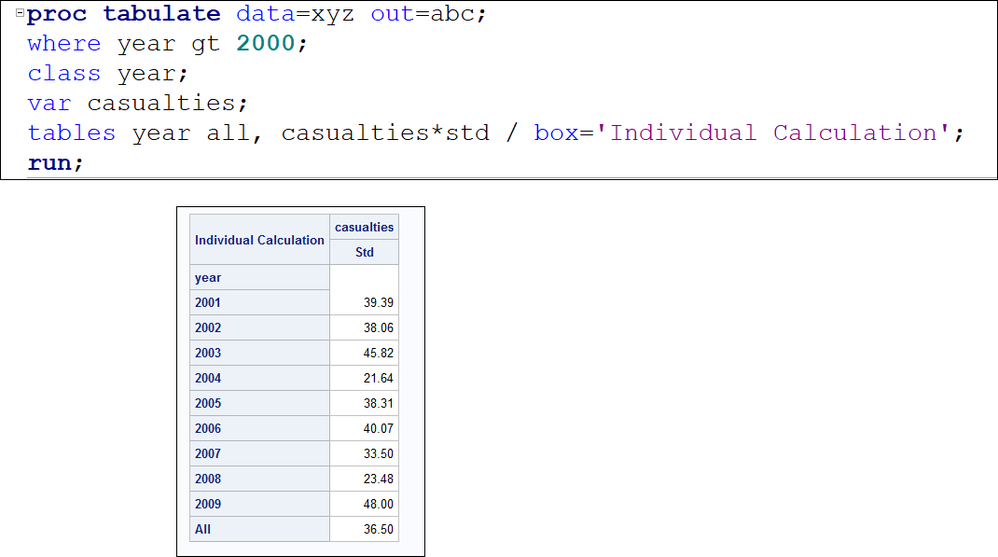Select the 2005 row label
Viewport: 998px width, 557px height.
point(260,403)
